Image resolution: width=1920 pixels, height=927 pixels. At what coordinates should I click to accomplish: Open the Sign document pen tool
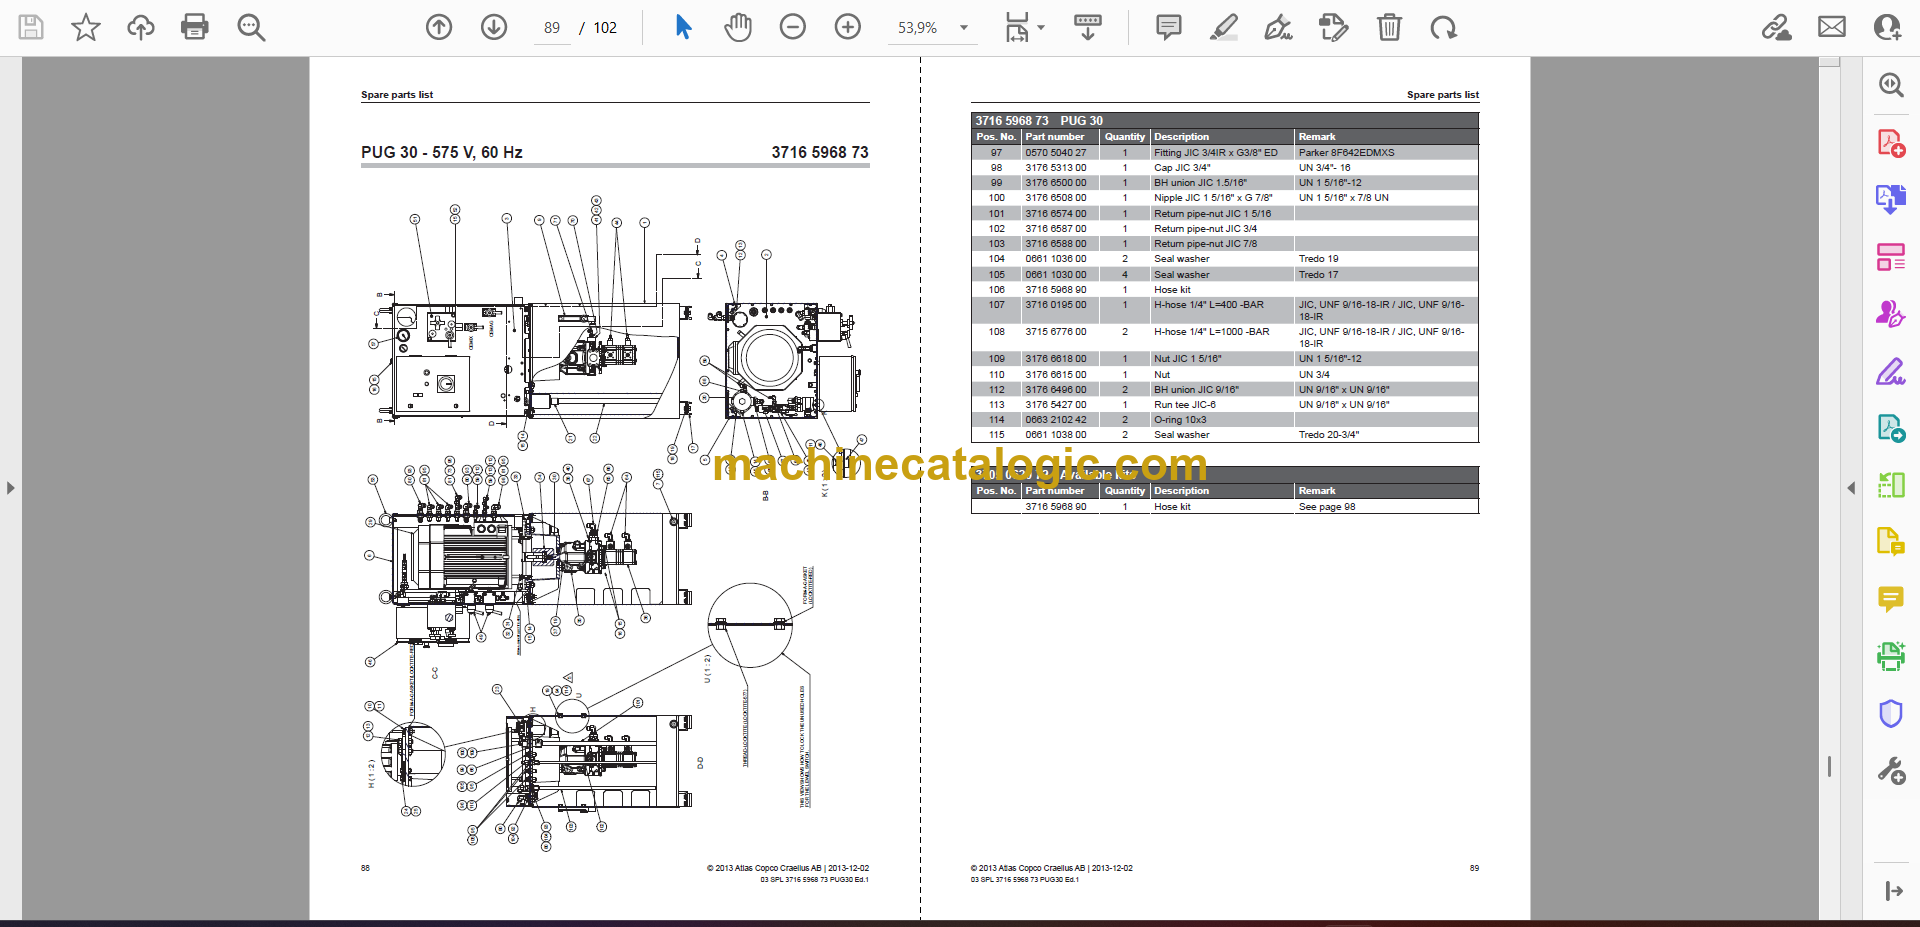1278,27
